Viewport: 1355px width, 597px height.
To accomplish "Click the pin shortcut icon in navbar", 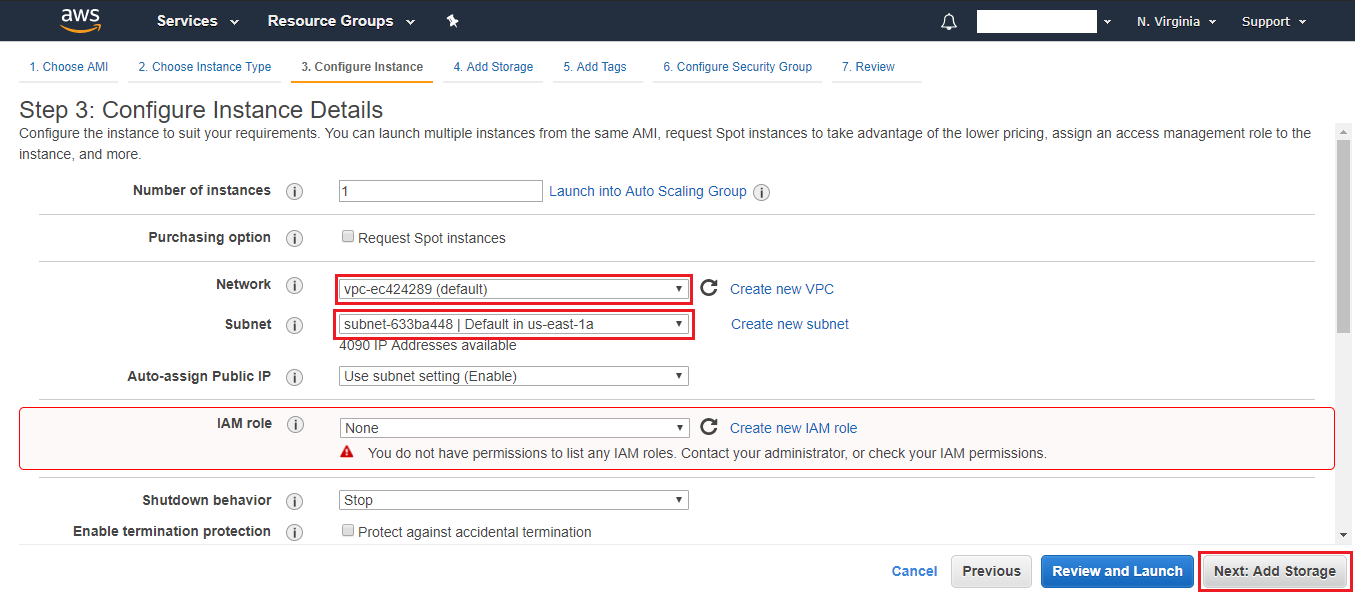I will (x=452, y=21).
